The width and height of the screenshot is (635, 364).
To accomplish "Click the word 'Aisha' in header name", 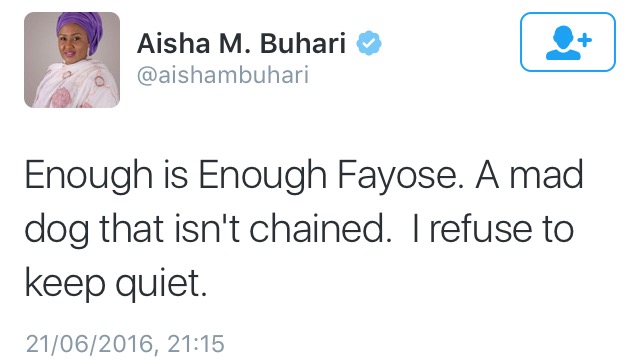I will pyautogui.click(x=174, y=43).
